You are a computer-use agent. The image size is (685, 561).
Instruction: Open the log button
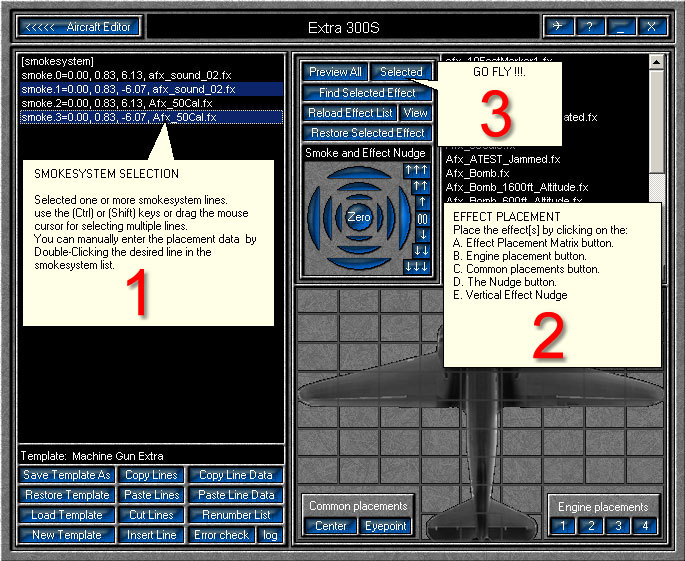[x=270, y=535]
